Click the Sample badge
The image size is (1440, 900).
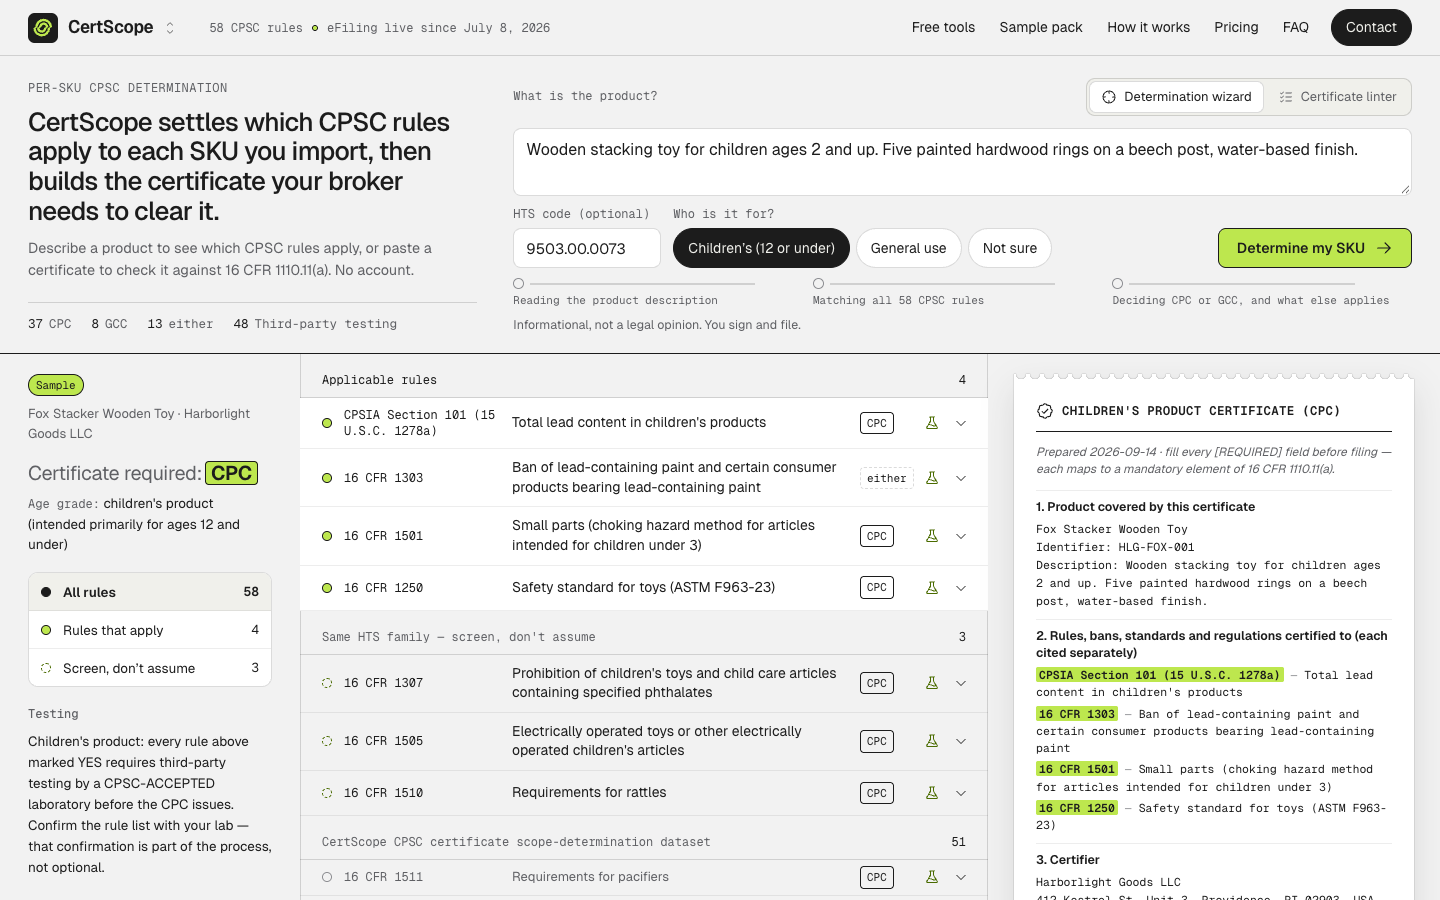(x=56, y=385)
